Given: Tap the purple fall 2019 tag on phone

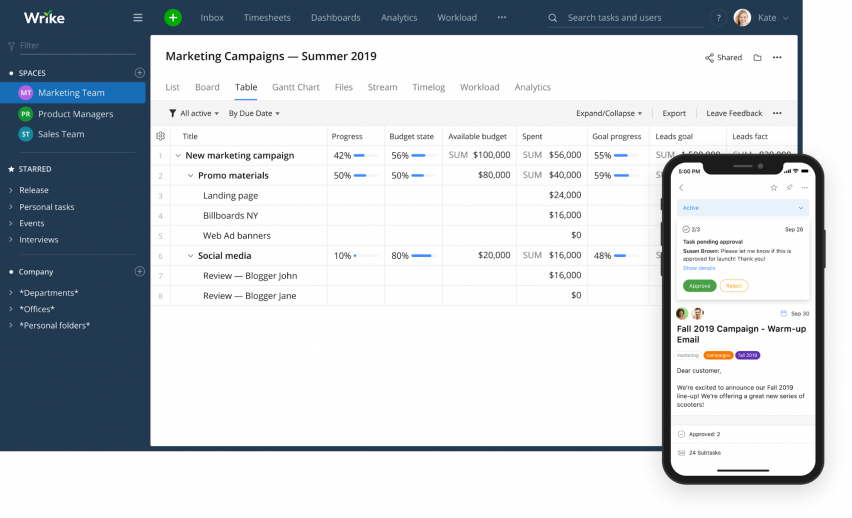Looking at the screenshot, I should click(x=748, y=355).
